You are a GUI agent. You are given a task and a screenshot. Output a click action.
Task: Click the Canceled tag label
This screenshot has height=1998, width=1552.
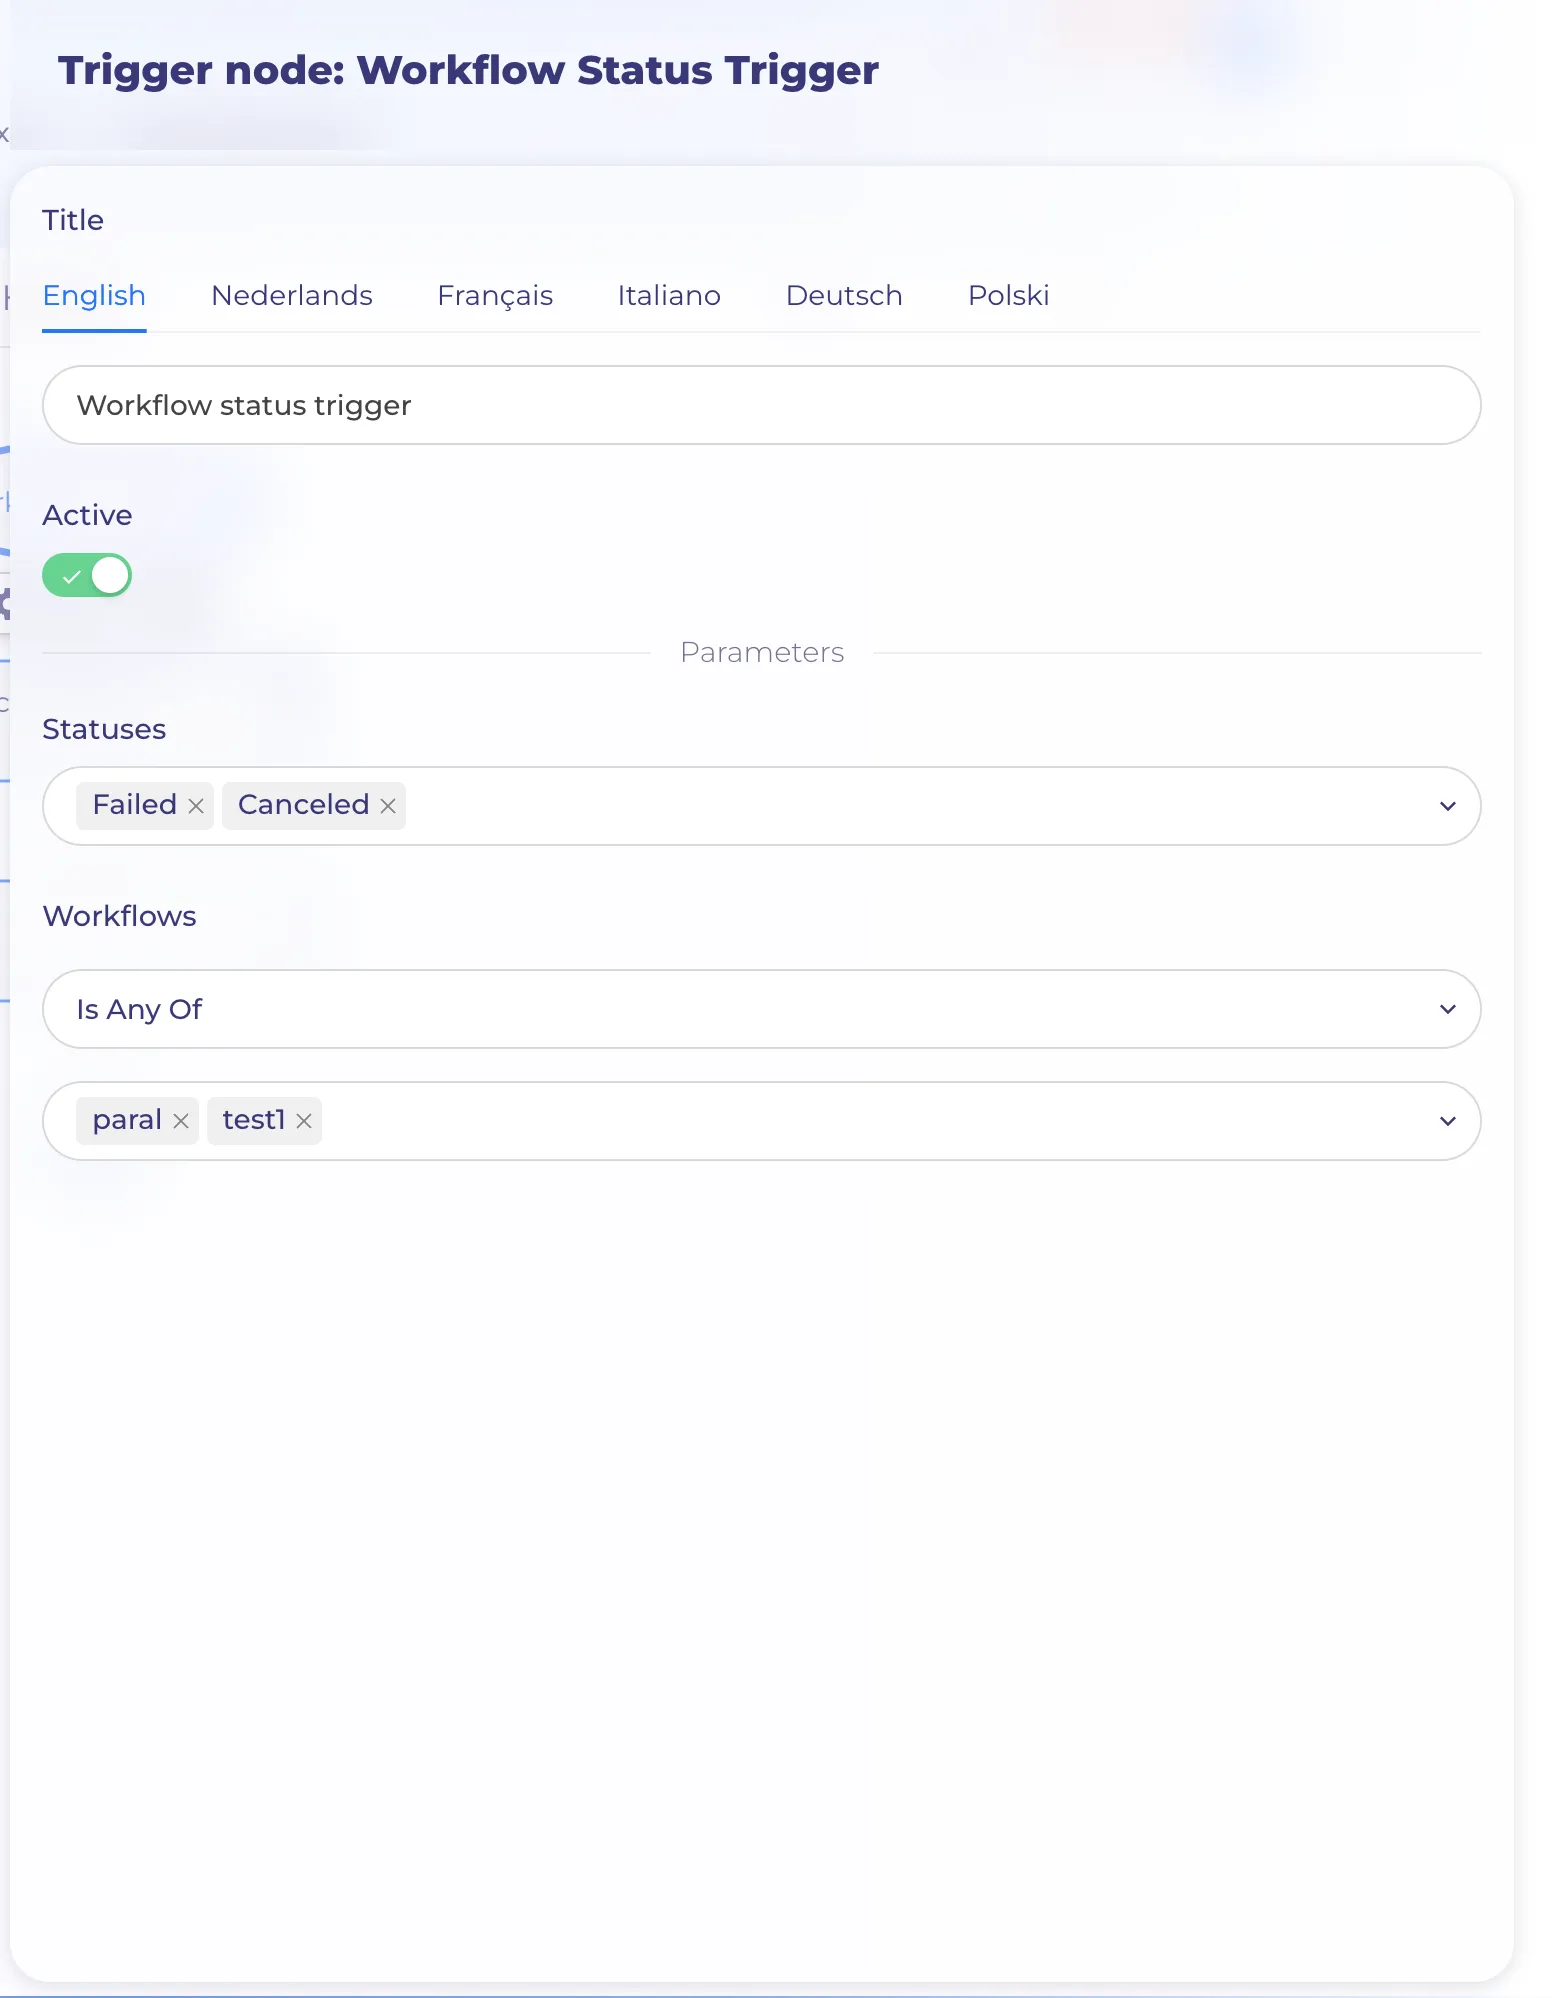pos(303,805)
